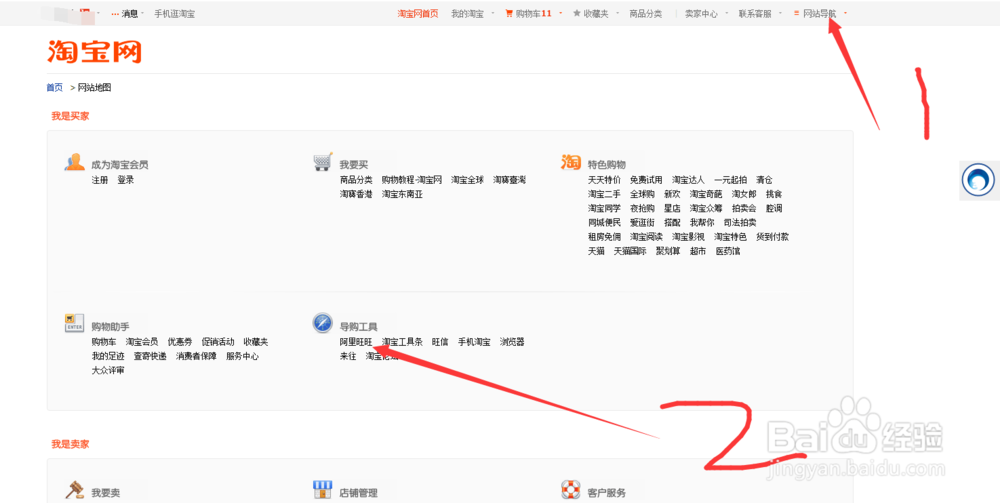1000x503 pixels.
Task: Open the 我的足迹 link
Action: (x=108, y=356)
